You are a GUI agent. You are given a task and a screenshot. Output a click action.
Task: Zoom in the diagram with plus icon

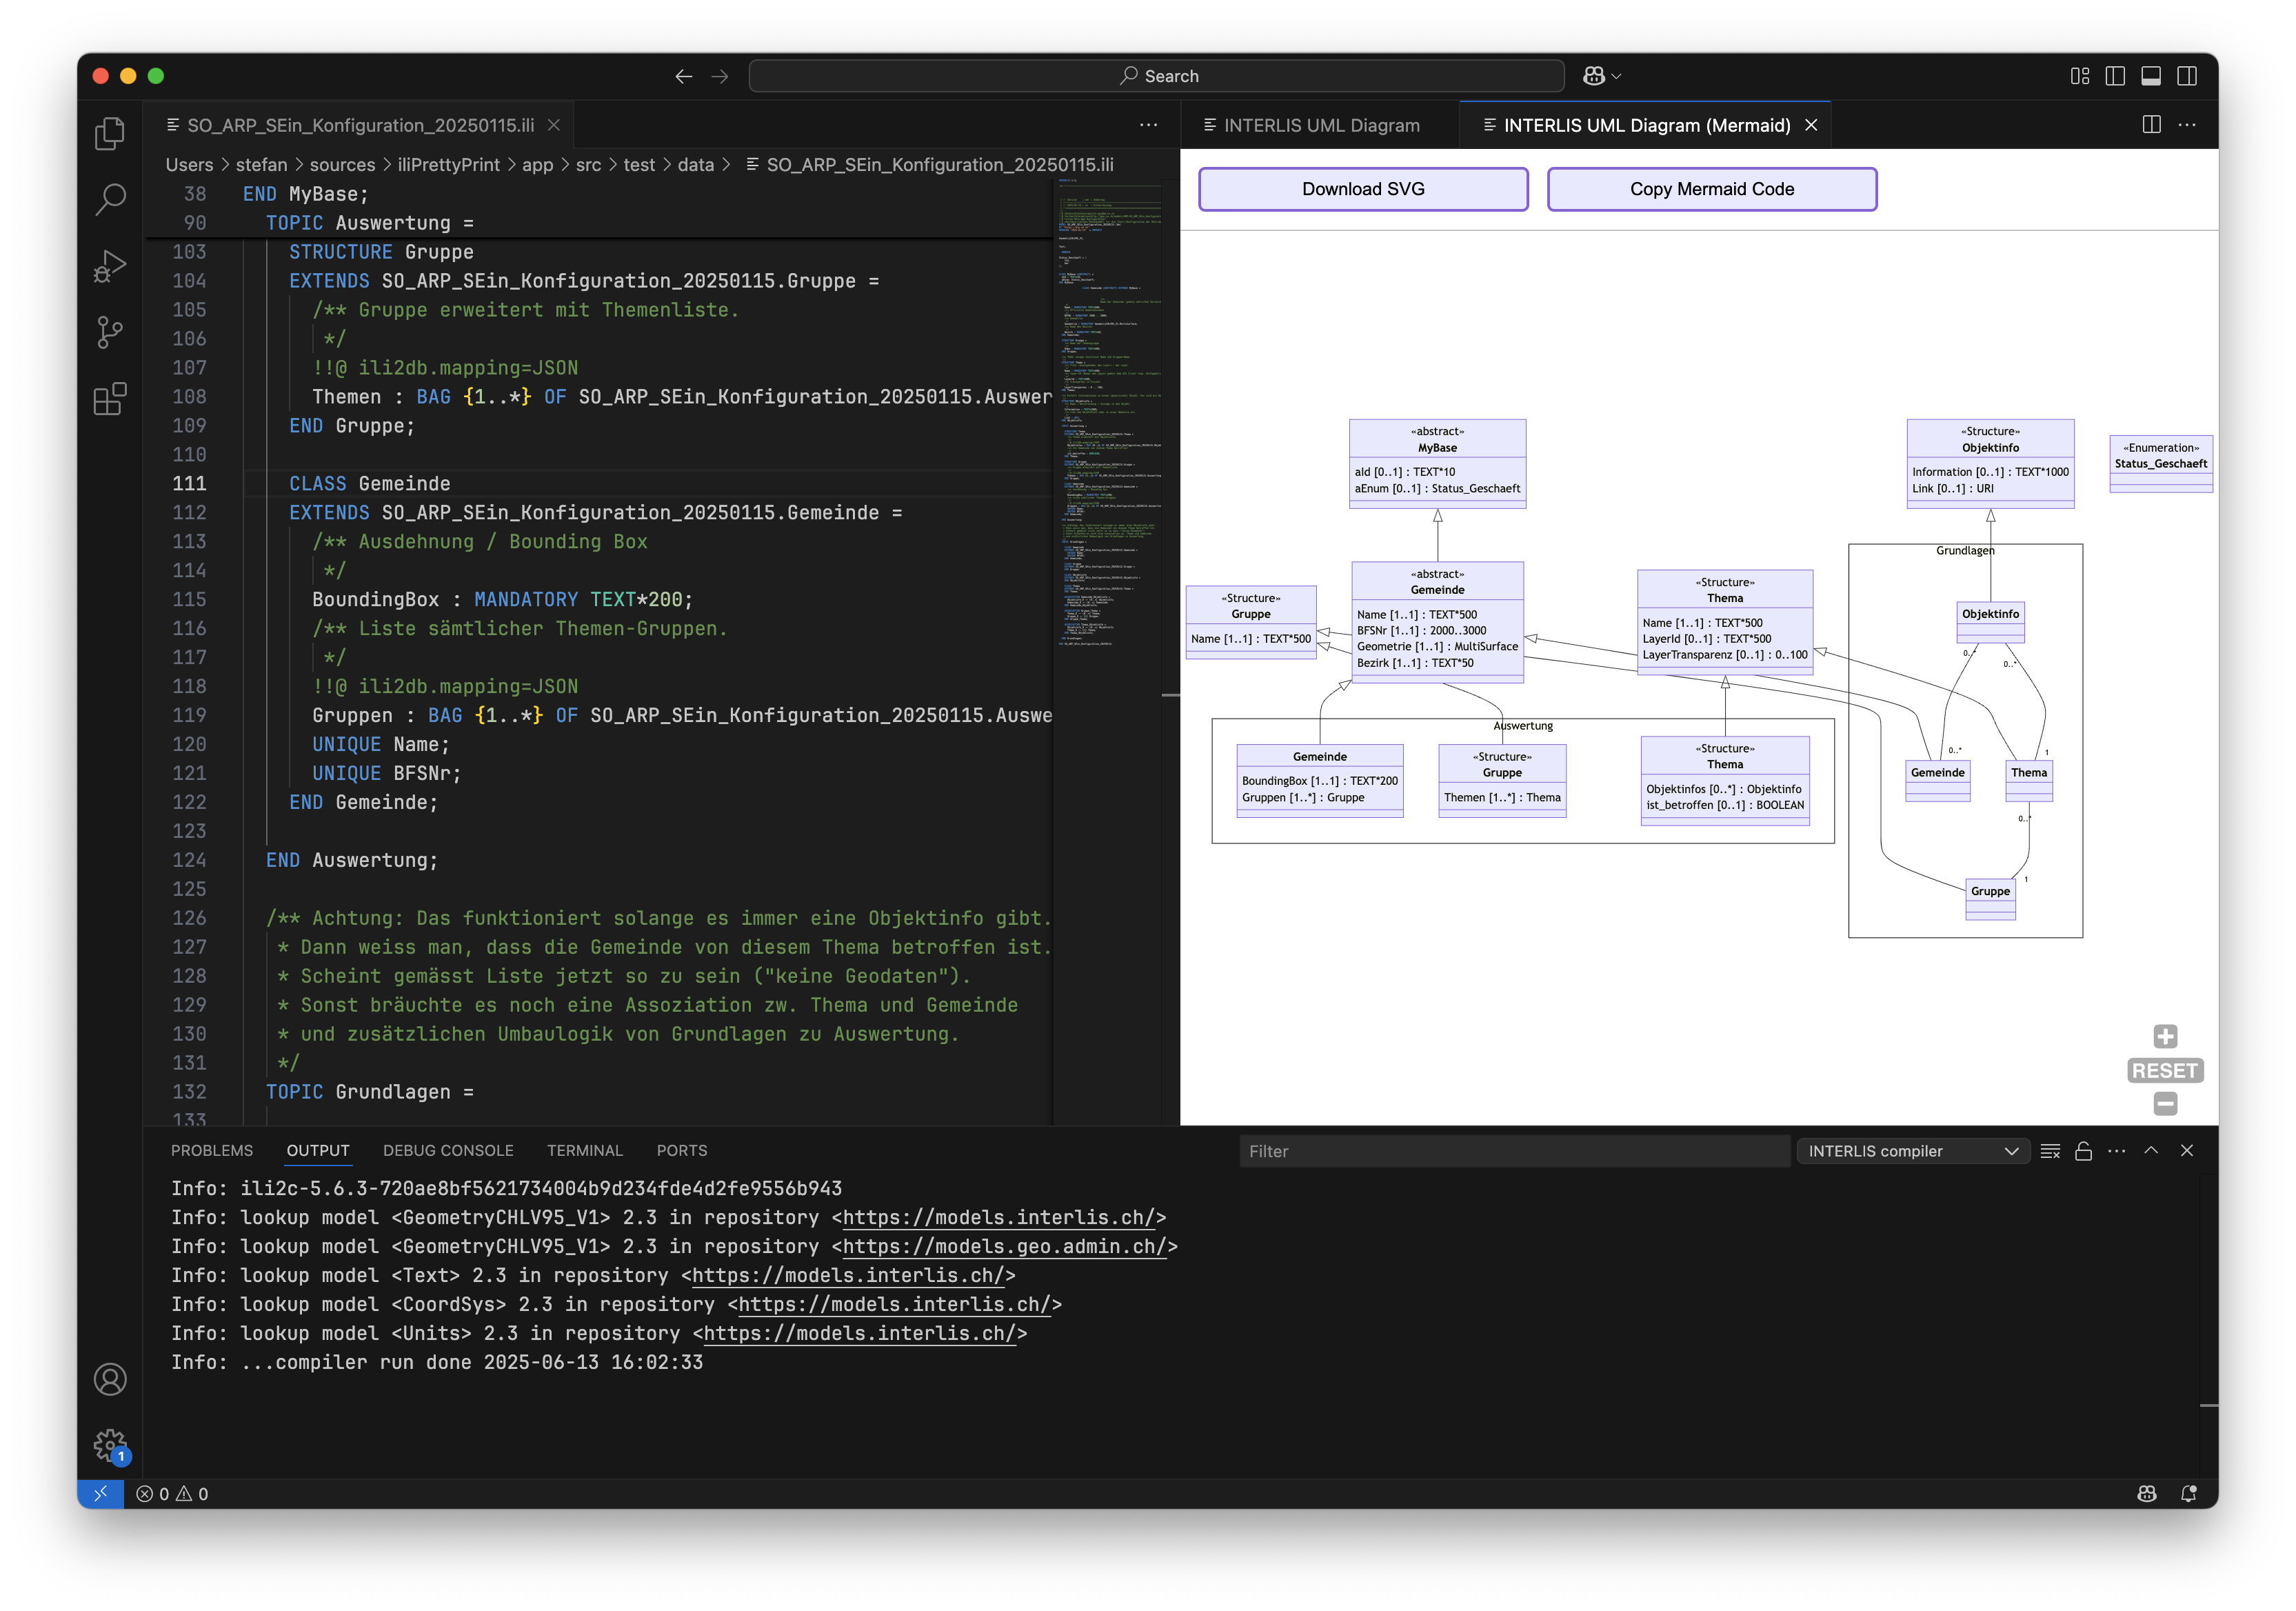[x=2165, y=1036]
